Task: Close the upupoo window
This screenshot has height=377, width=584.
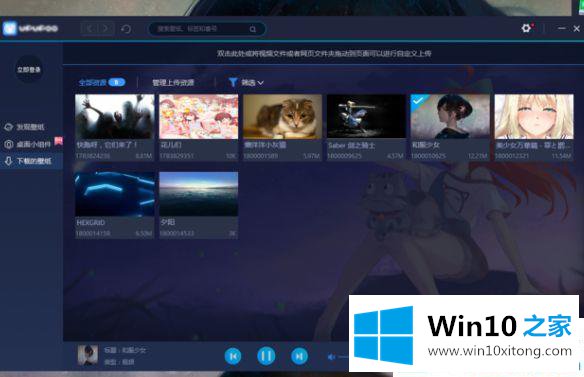Action: click(x=577, y=28)
